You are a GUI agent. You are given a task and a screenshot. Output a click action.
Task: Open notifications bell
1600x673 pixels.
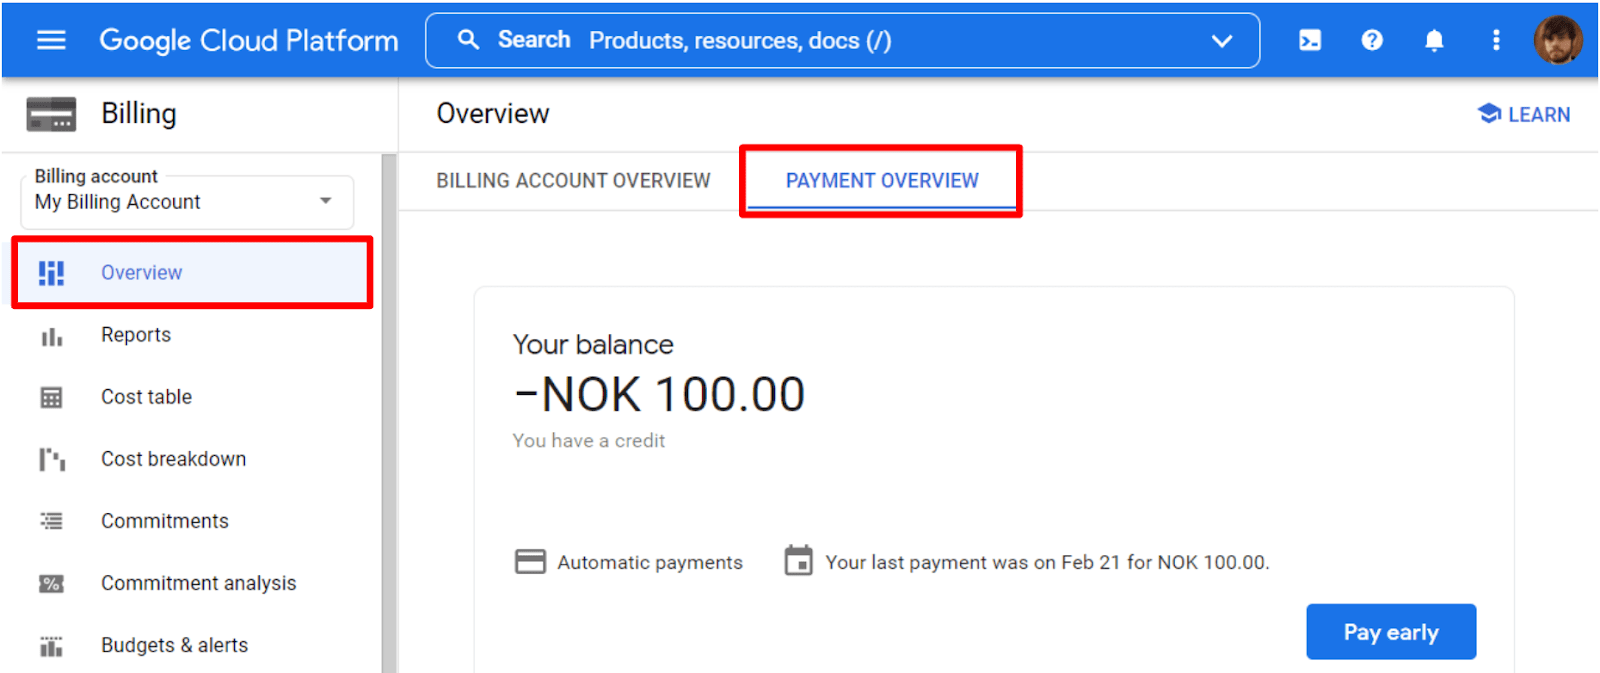[1434, 40]
